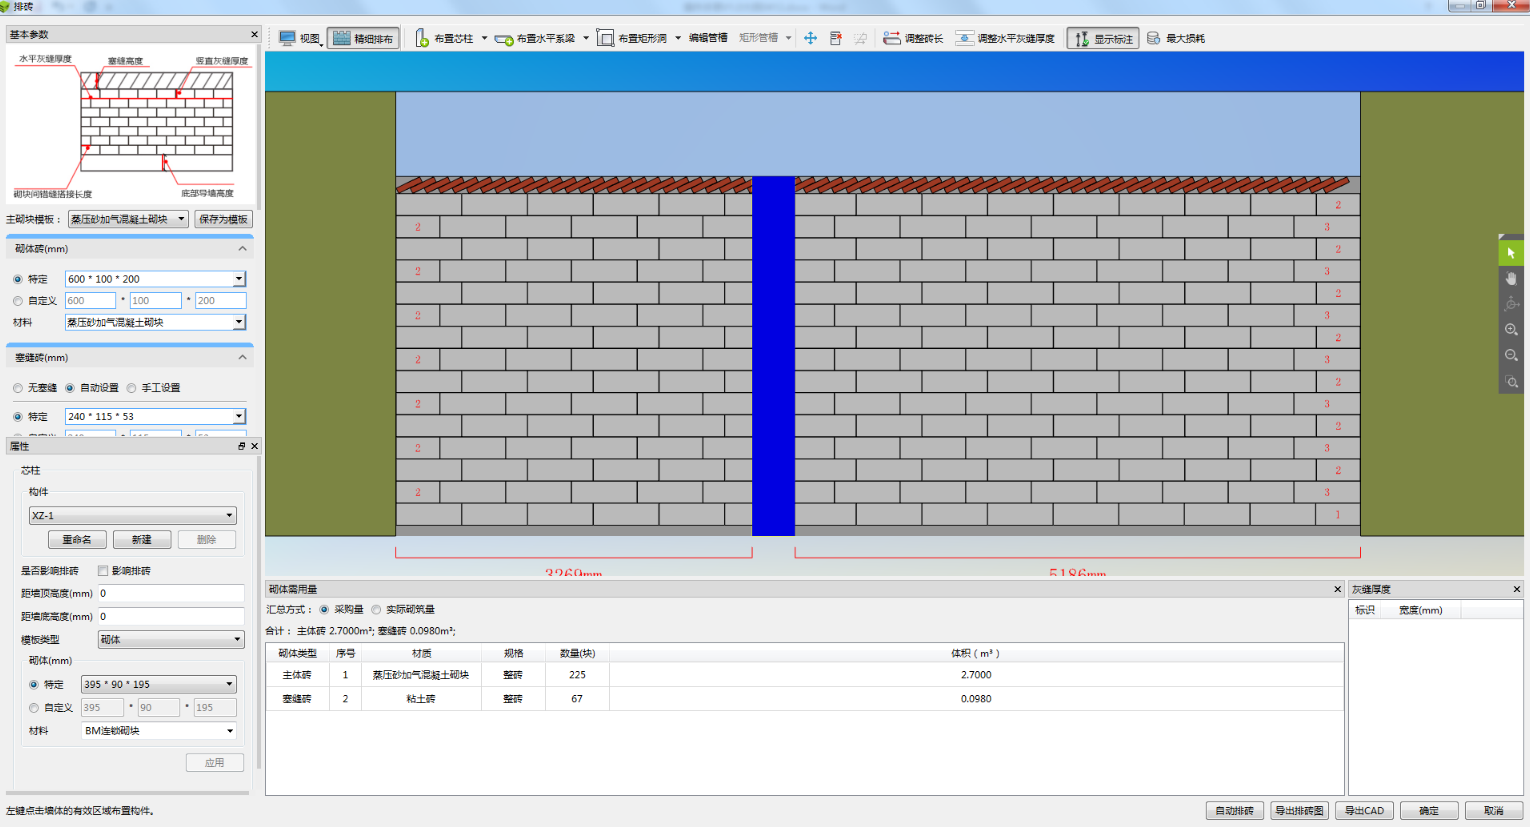Toggle 显示标注 show dimensions button
This screenshot has height=828, width=1530.
(x=1103, y=39)
